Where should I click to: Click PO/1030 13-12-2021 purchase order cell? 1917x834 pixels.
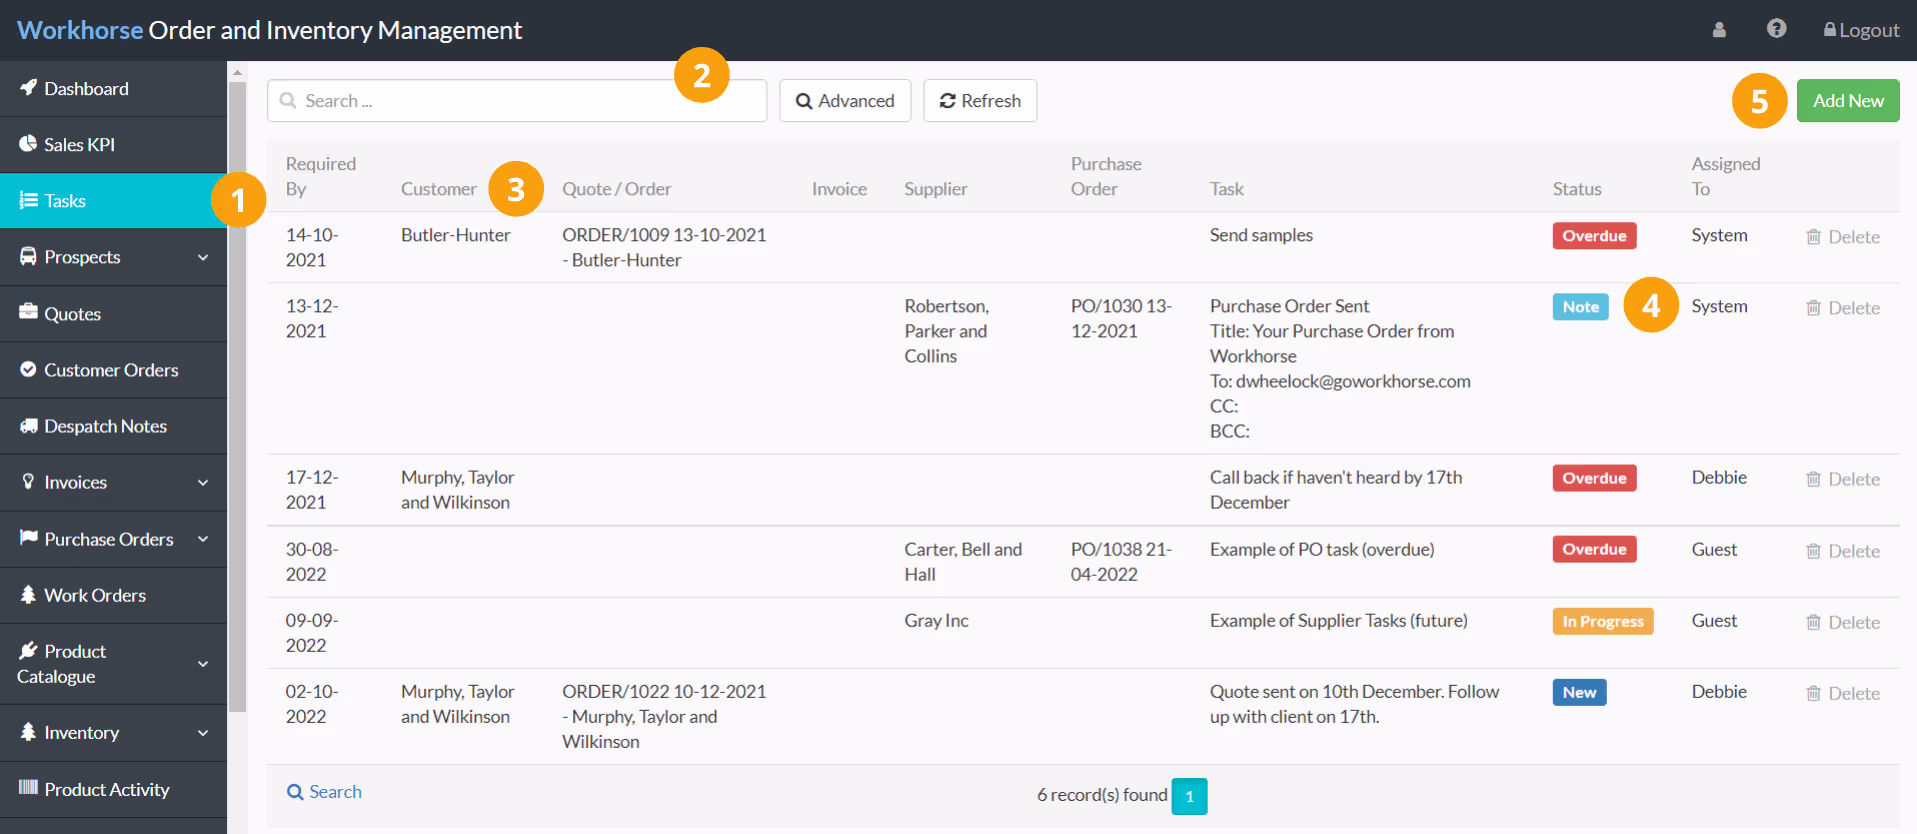coord(1121,318)
